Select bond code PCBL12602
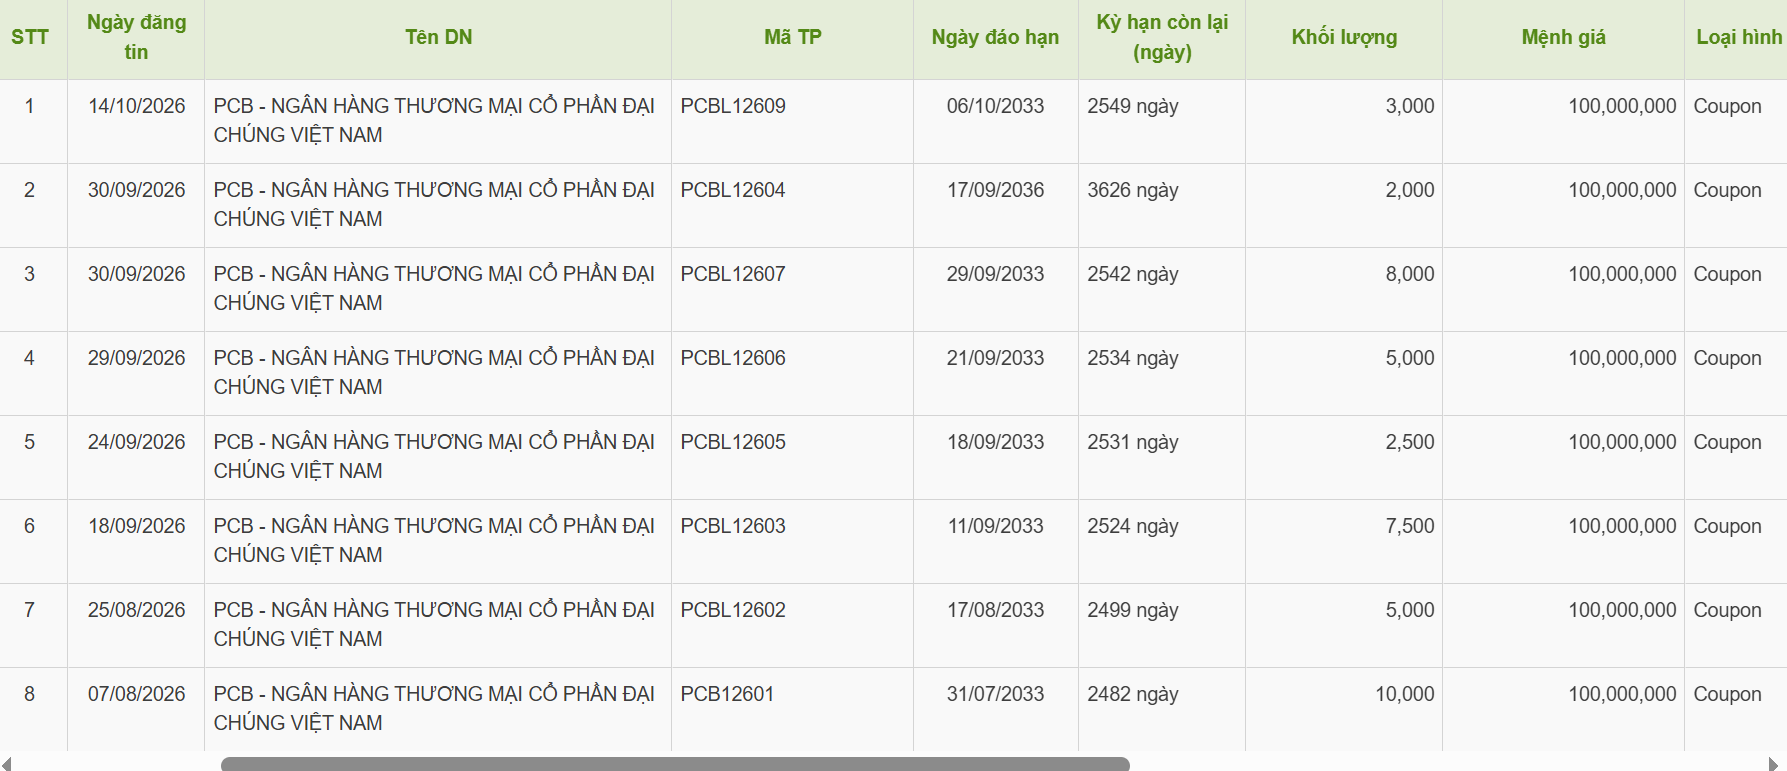1787x771 pixels. click(x=733, y=610)
